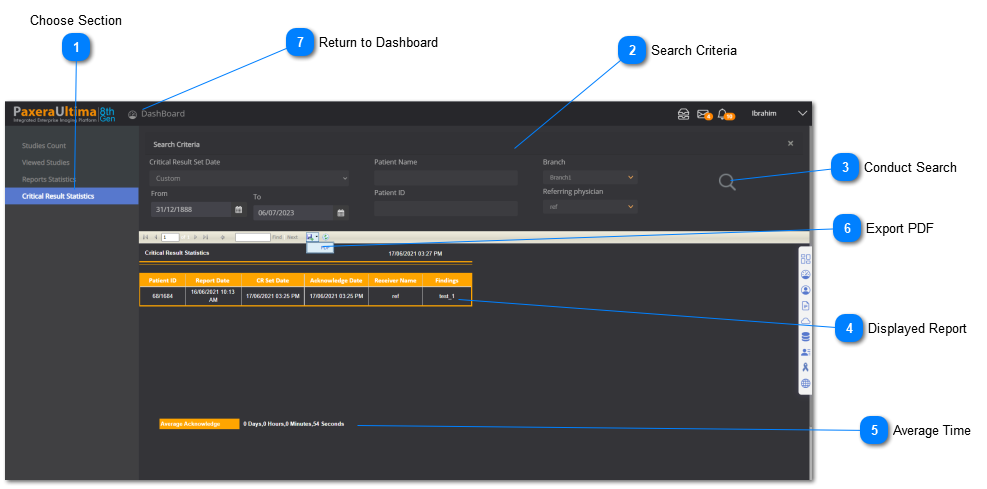Viewport: 987px width, 489px height.
Task: Select Studies Count in the sidebar
Action: (44, 146)
